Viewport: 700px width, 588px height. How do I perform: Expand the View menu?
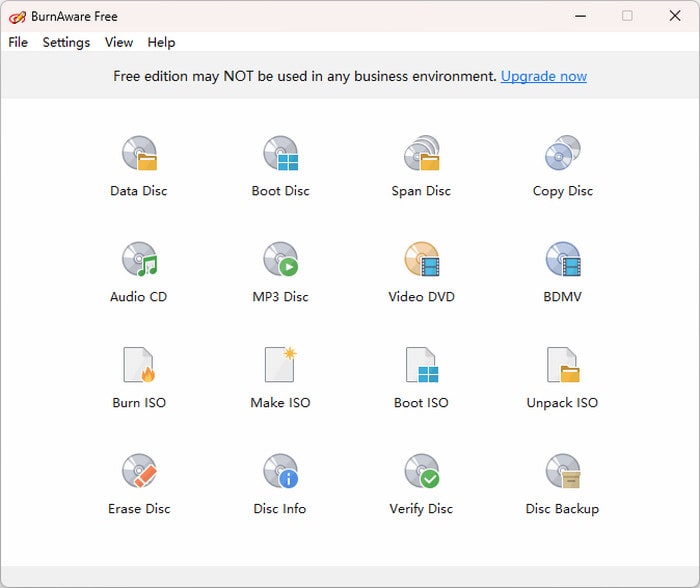click(119, 42)
